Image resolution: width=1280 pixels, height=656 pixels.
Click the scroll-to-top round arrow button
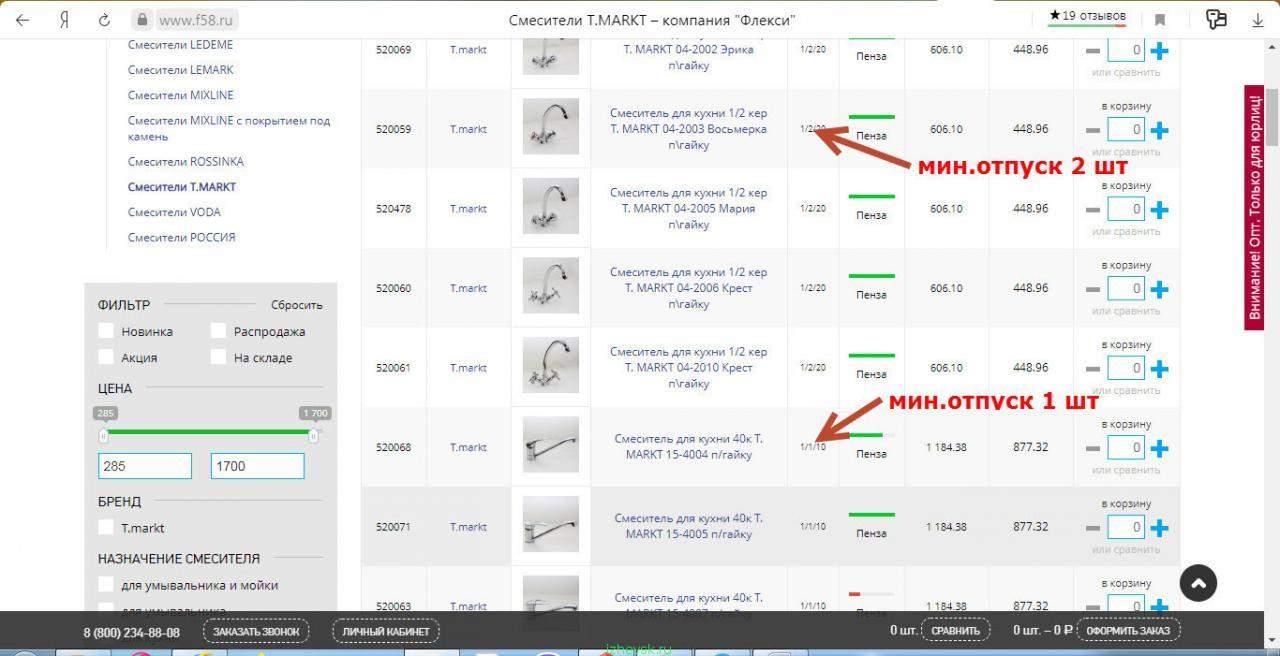(1198, 583)
